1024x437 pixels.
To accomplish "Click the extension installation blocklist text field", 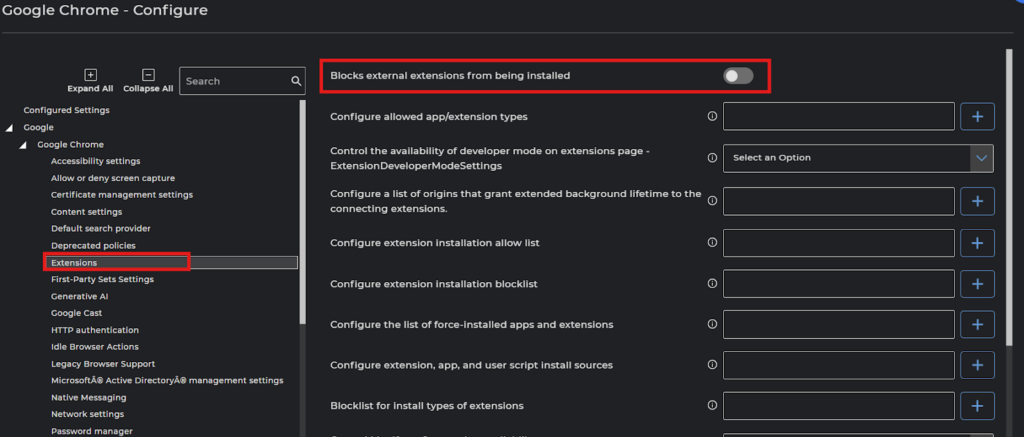I will (x=838, y=284).
